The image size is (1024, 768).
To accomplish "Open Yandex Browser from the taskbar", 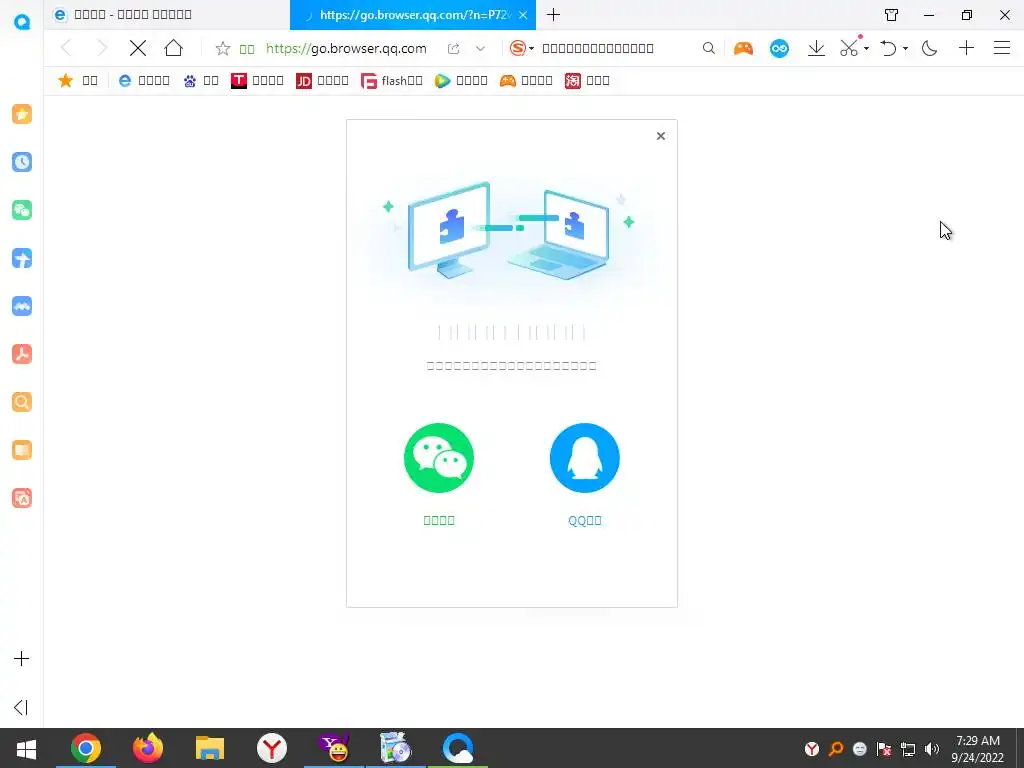I will point(272,748).
